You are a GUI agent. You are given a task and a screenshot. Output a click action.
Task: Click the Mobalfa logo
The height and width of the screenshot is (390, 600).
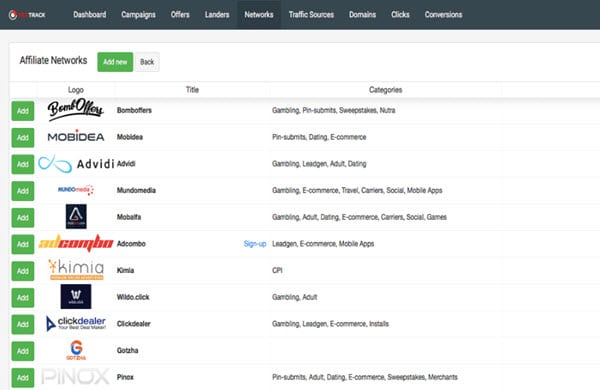[x=76, y=216]
